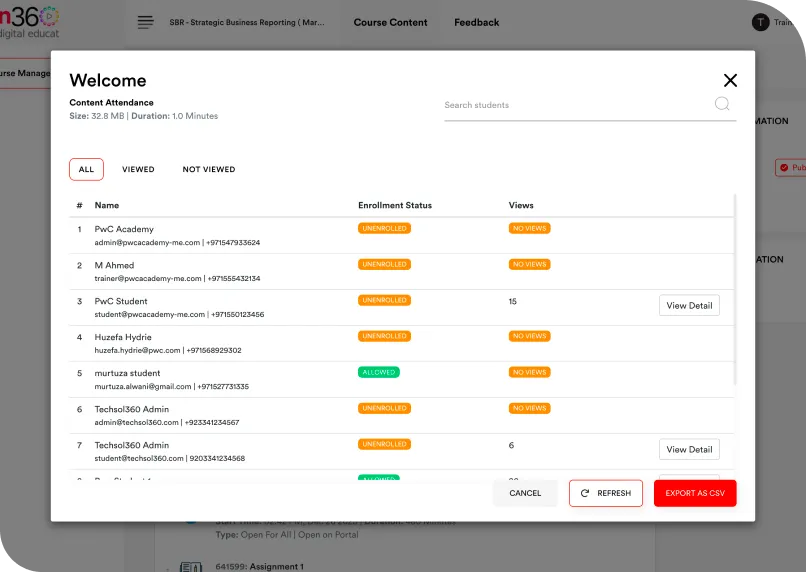Click the views count 15
Image resolution: width=806 pixels, height=572 pixels.
(x=512, y=301)
